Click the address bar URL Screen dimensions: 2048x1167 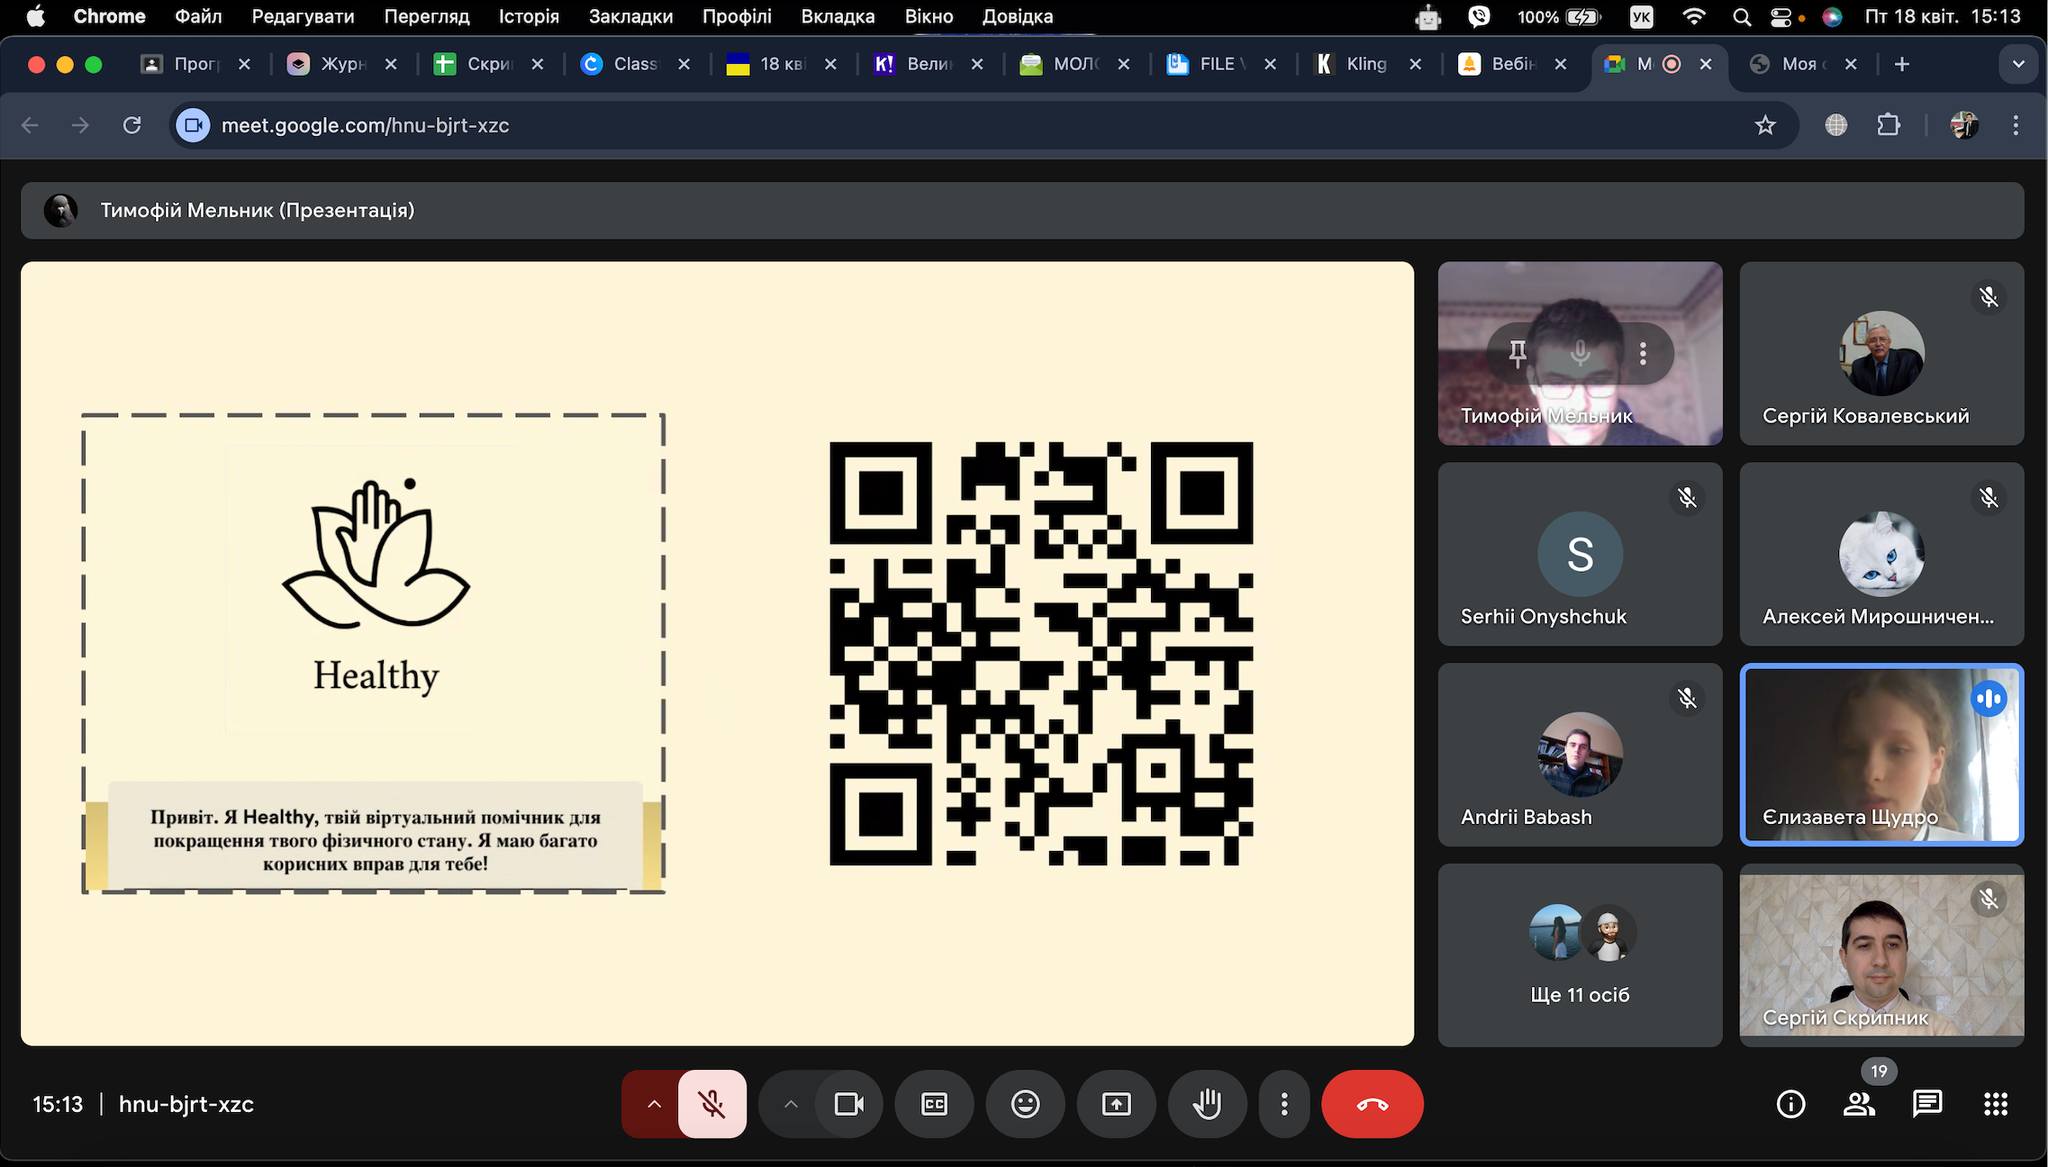click(x=365, y=125)
